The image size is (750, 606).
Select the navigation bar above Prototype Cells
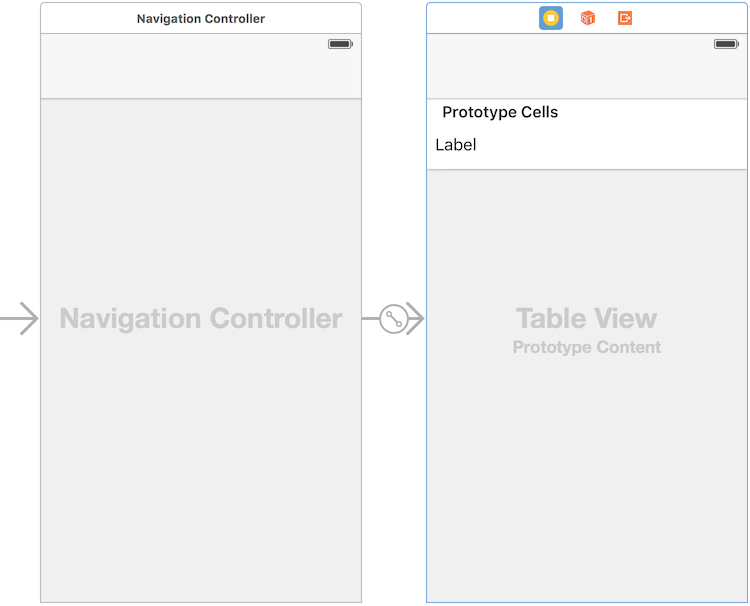point(587,66)
